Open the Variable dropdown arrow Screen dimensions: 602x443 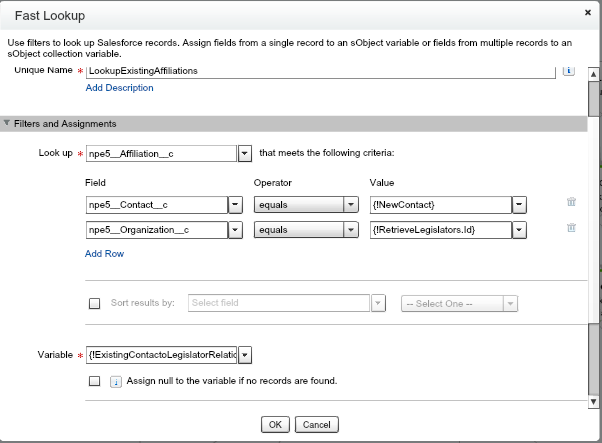(x=245, y=355)
